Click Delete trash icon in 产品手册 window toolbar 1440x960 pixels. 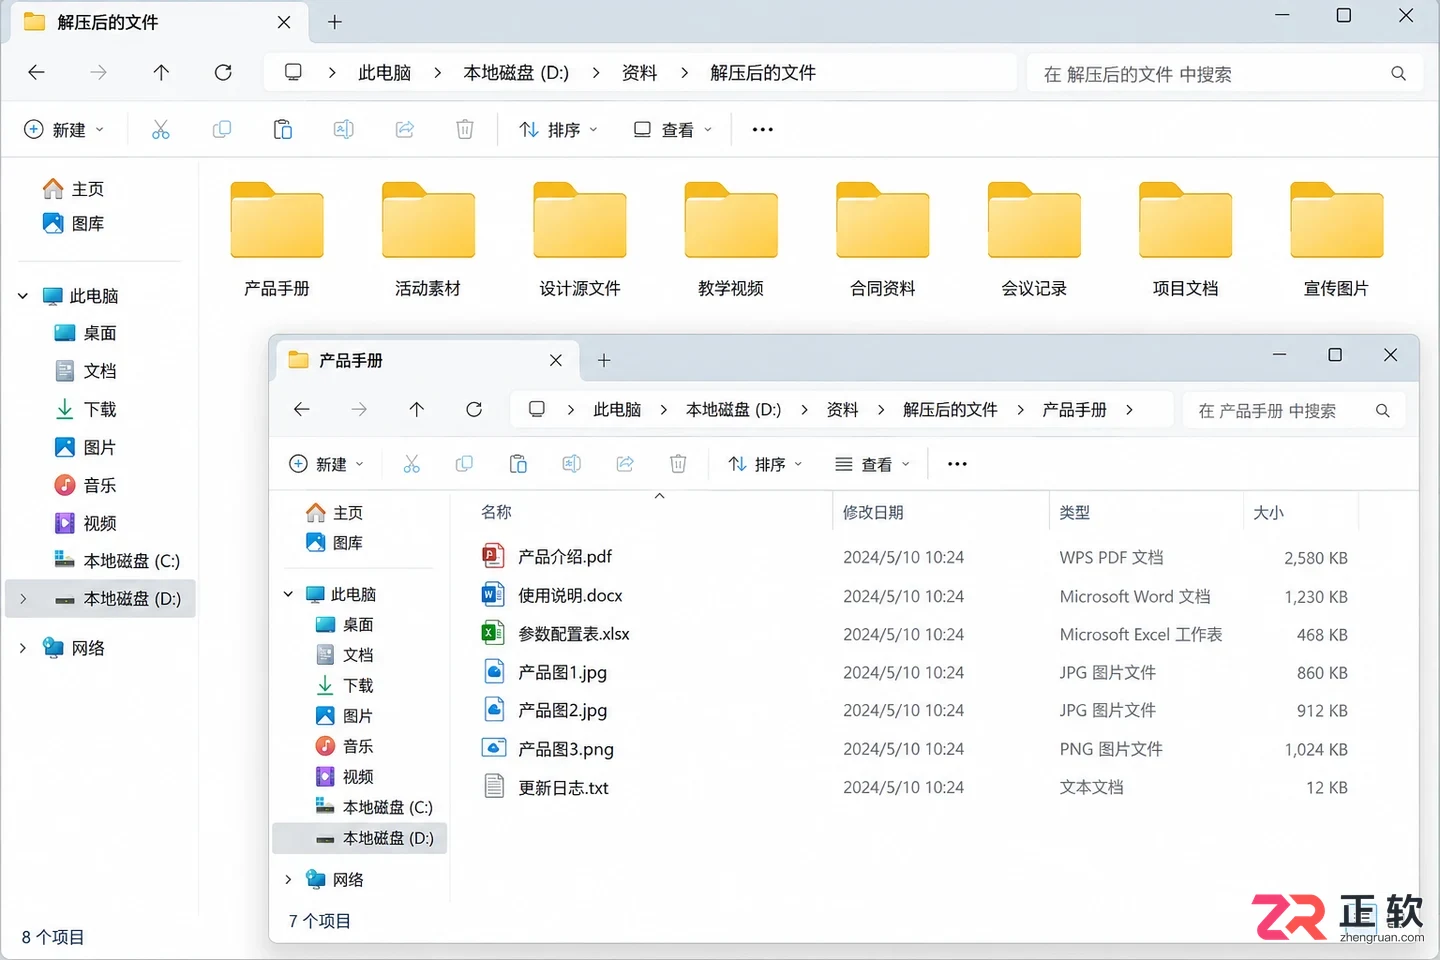point(678,464)
